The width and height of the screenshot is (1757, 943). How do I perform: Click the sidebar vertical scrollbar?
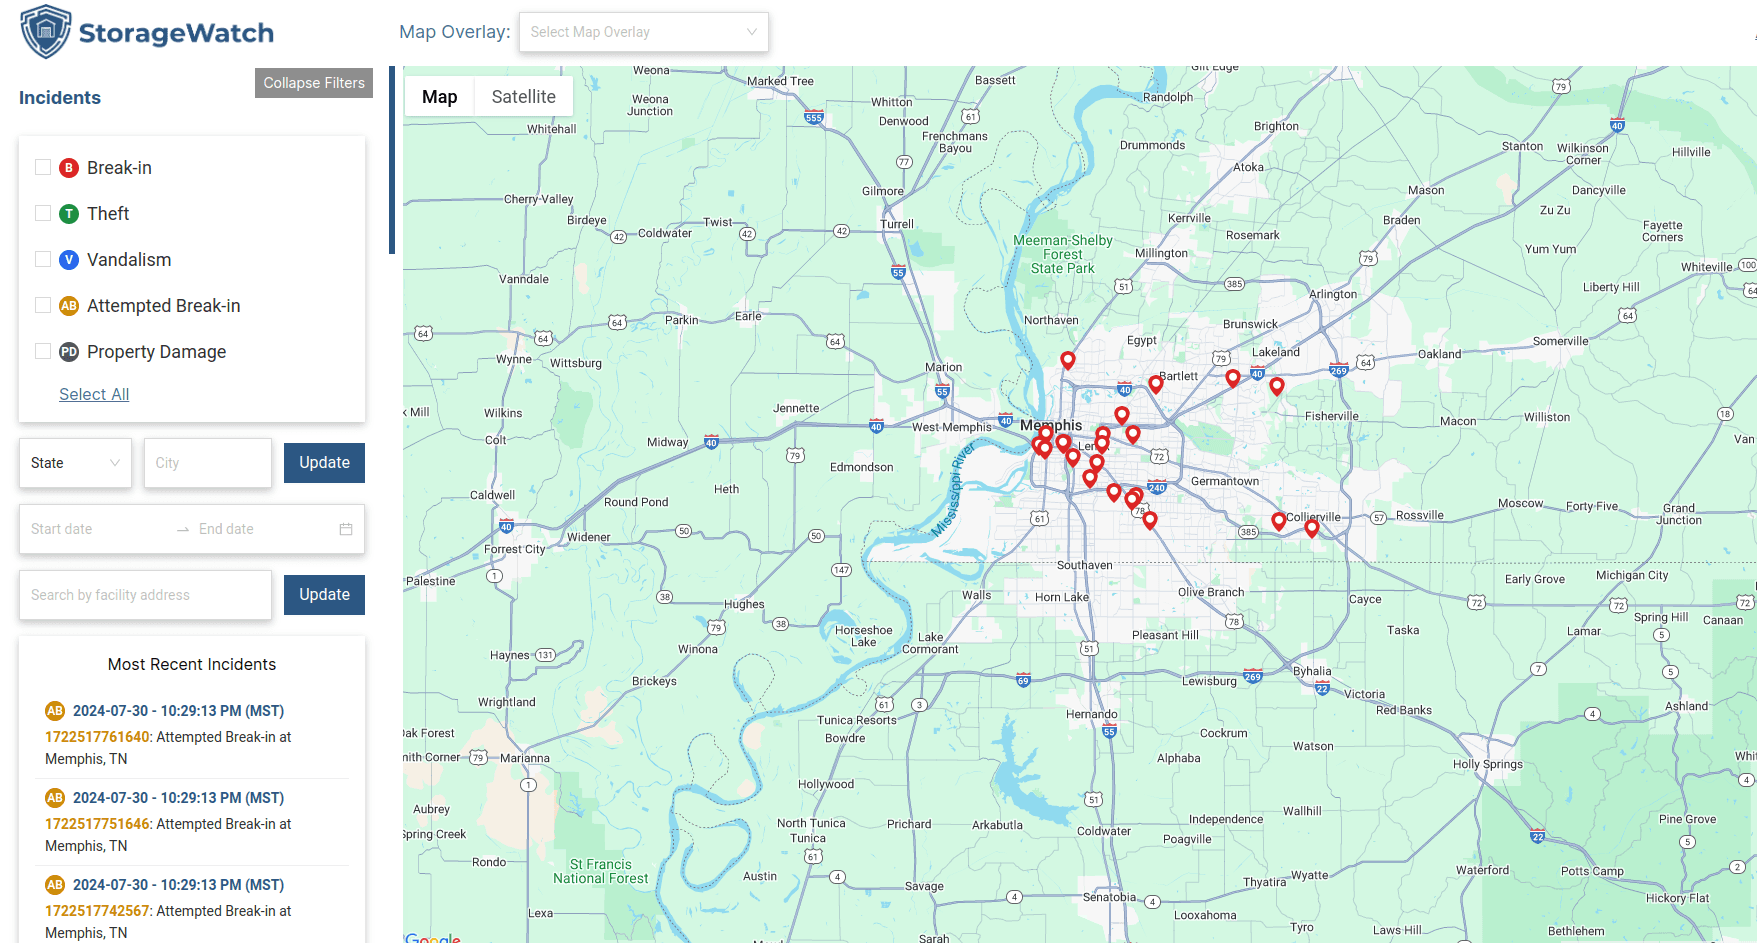[x=392, y=160]
